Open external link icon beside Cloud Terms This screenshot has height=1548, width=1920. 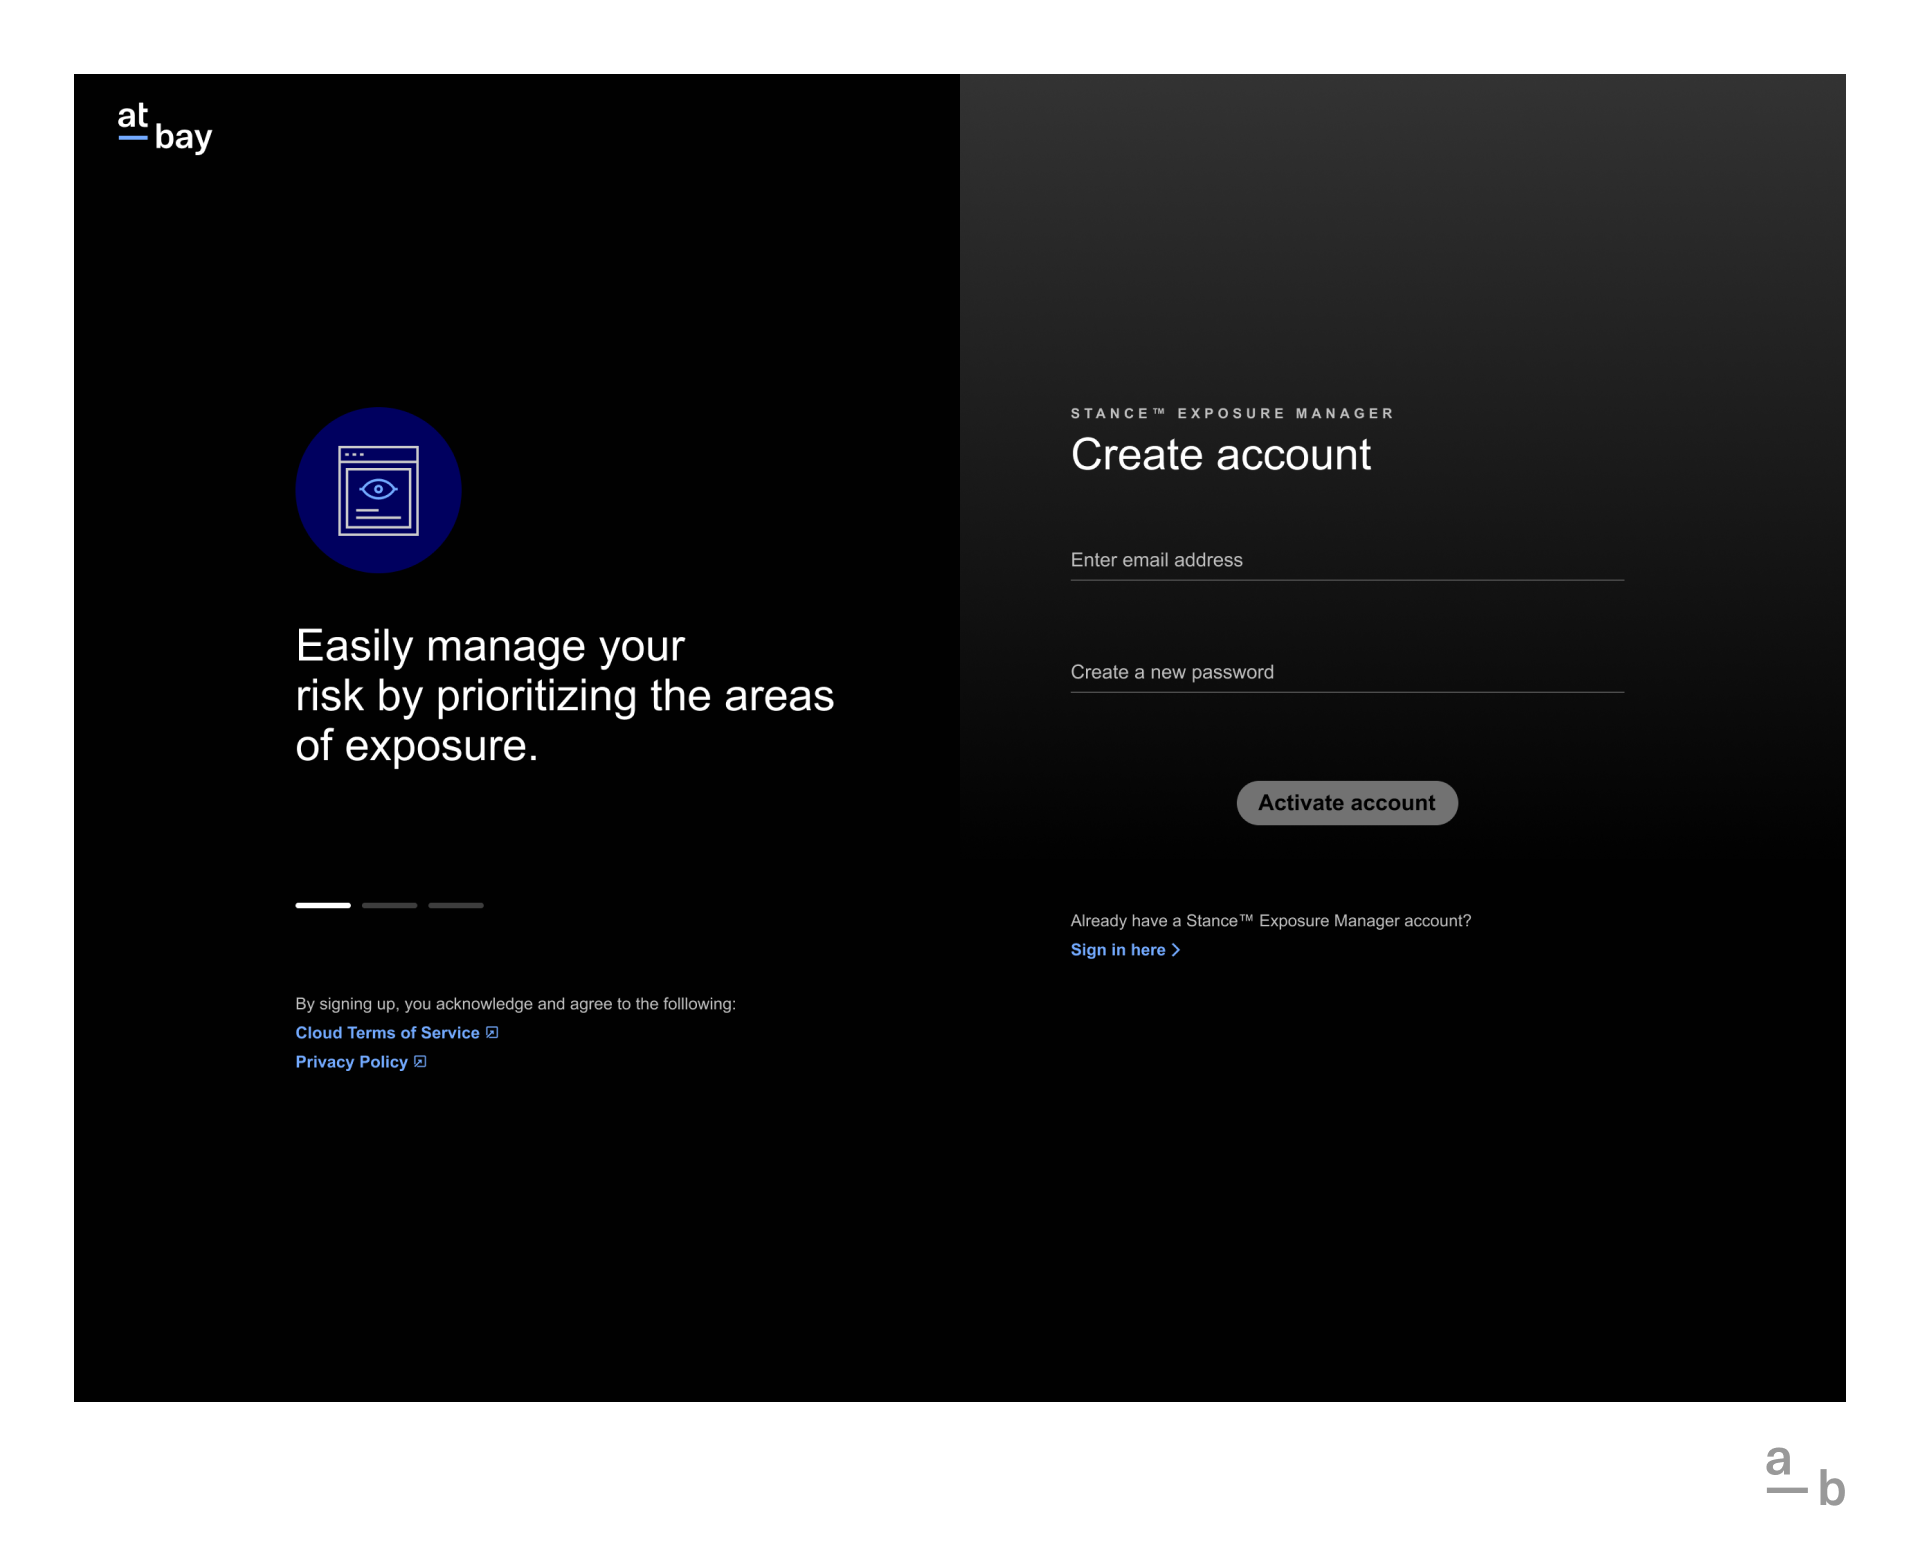tap(492, 1033)
